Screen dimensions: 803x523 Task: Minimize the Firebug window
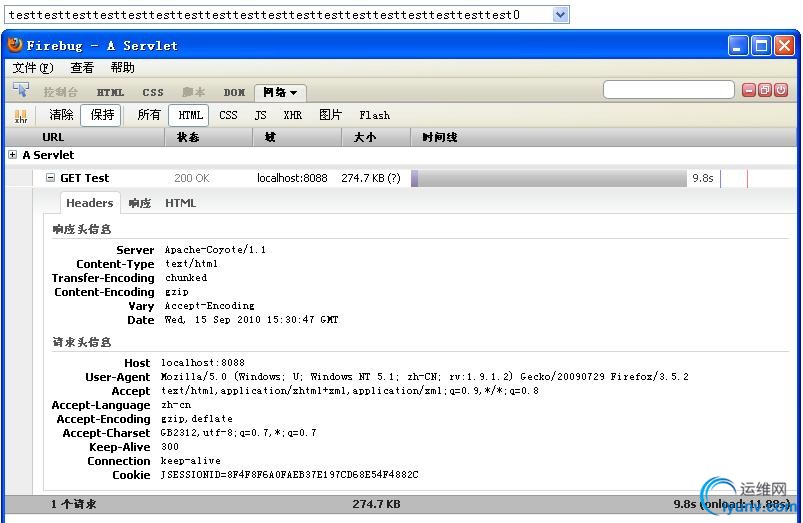[x=737, y=46]
